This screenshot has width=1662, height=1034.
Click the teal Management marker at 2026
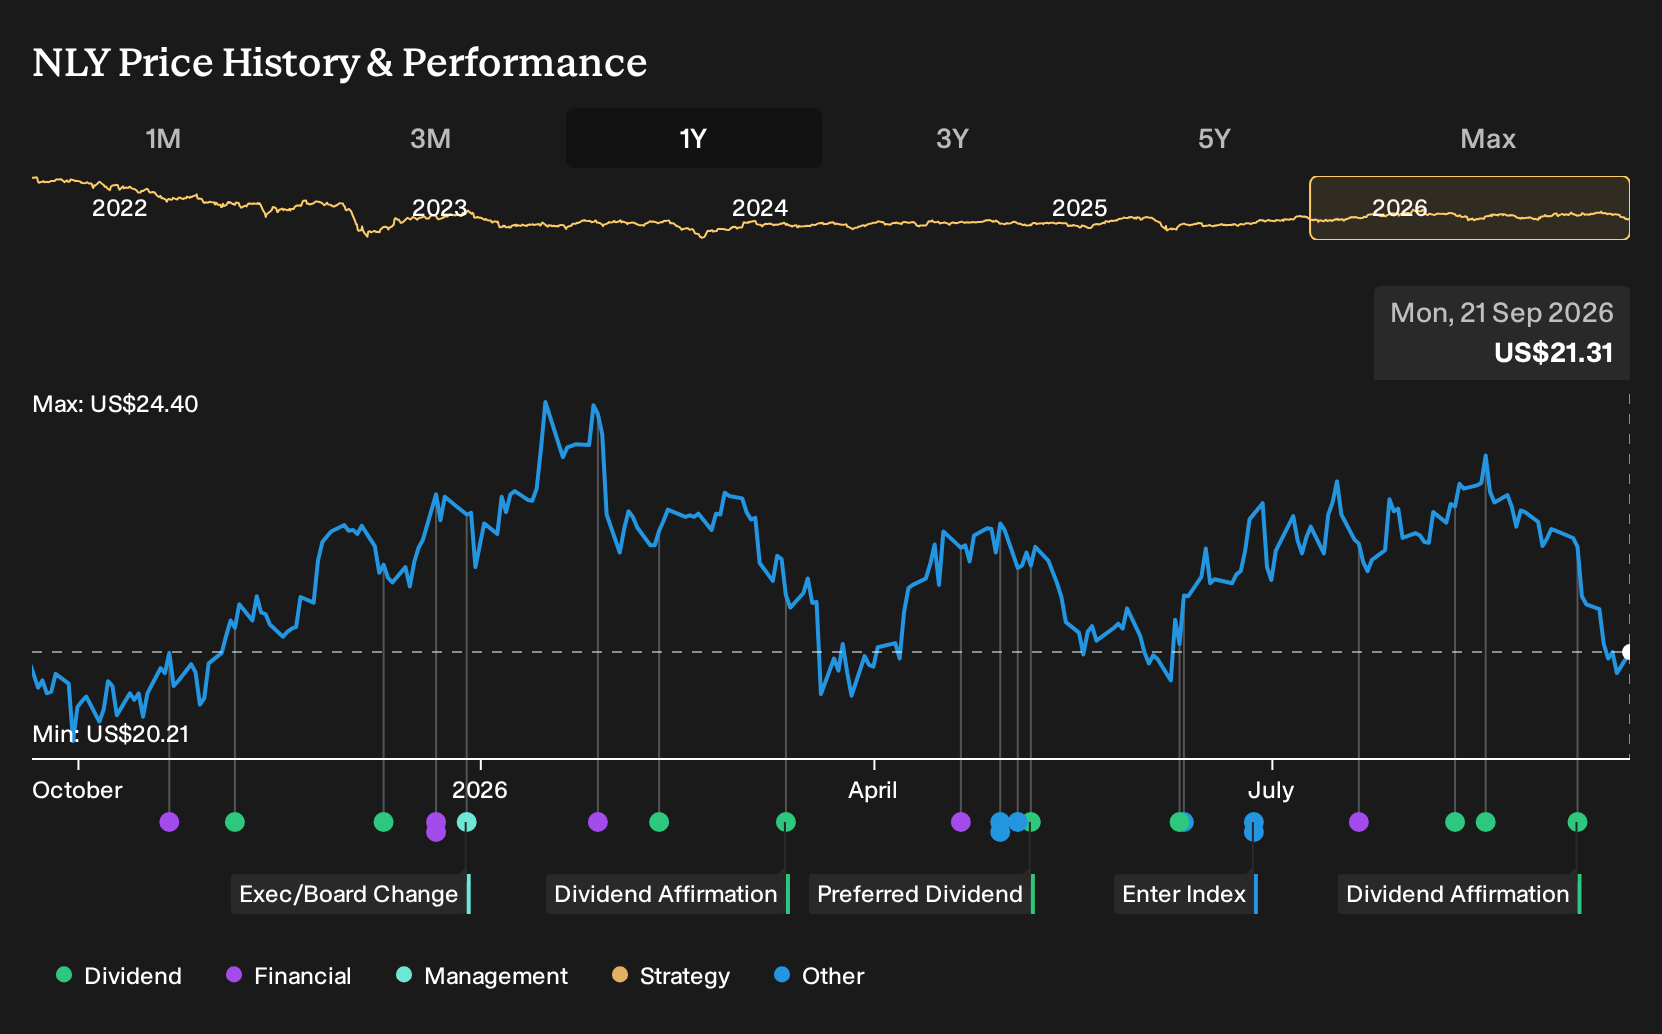coord(467,822)
